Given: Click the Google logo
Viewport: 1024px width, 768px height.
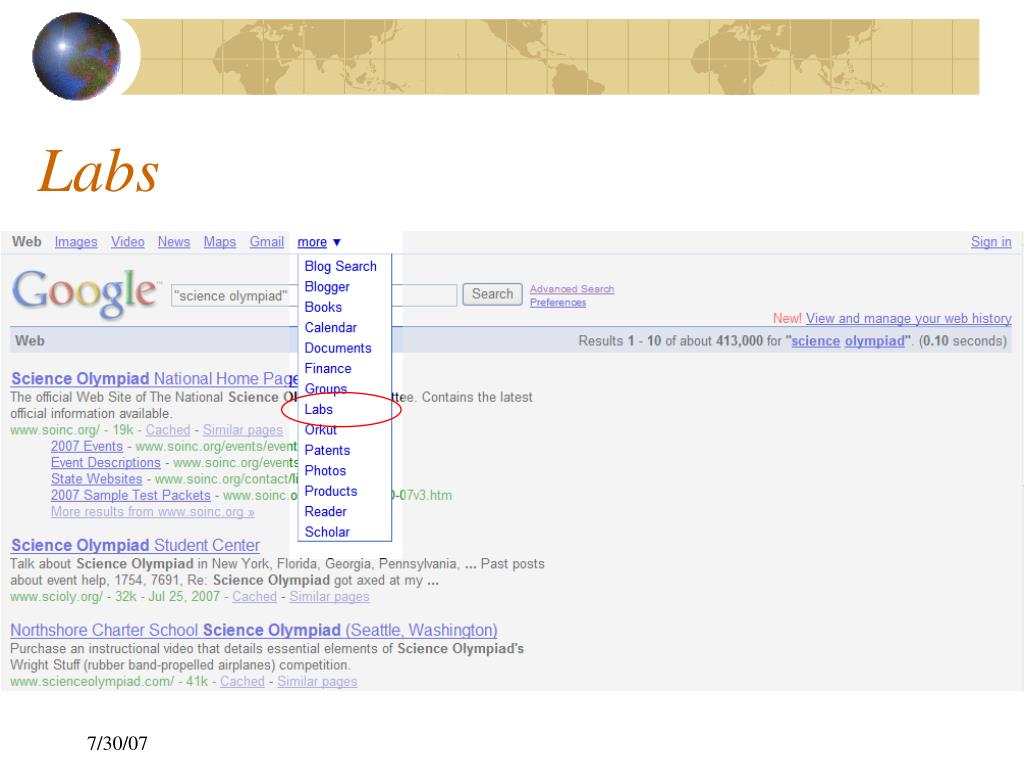Looking at the screenshot, I should pos(85,293).
